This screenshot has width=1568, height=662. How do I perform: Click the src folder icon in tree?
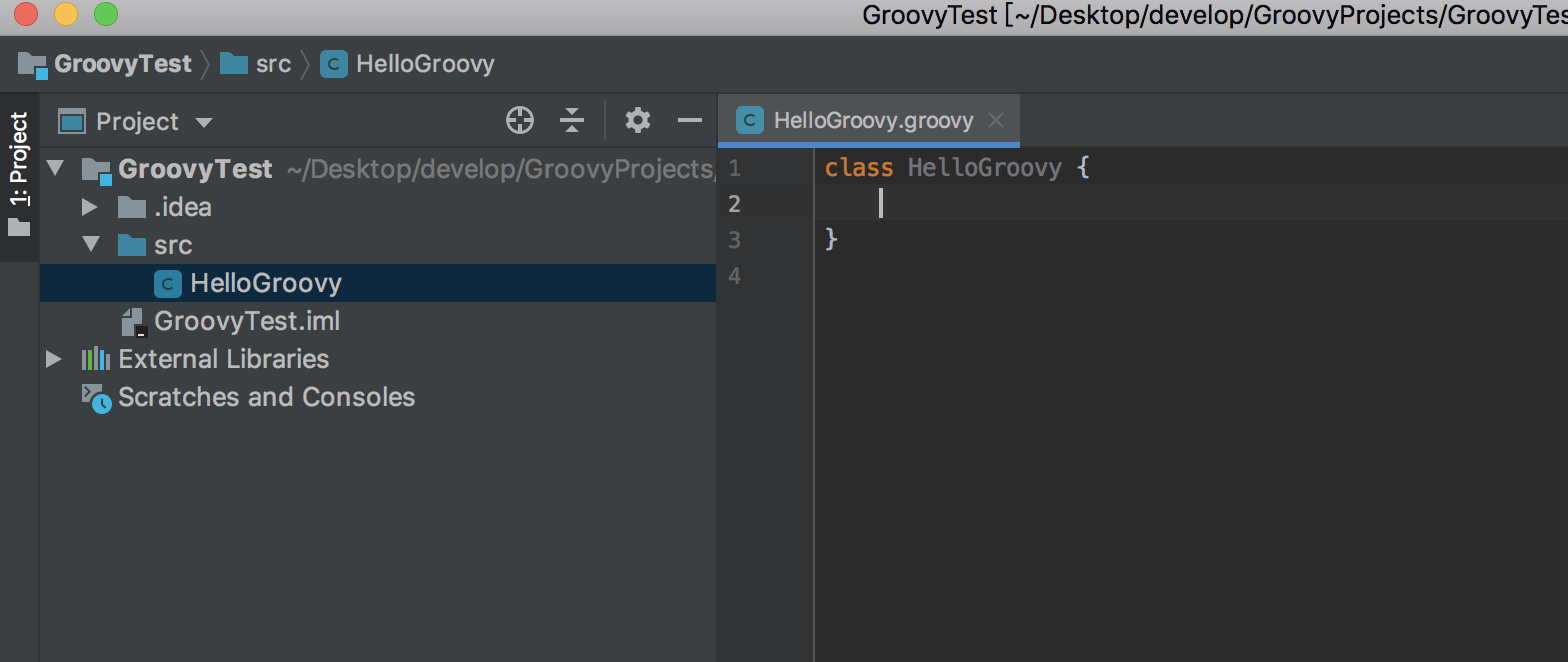click(132, 245)
